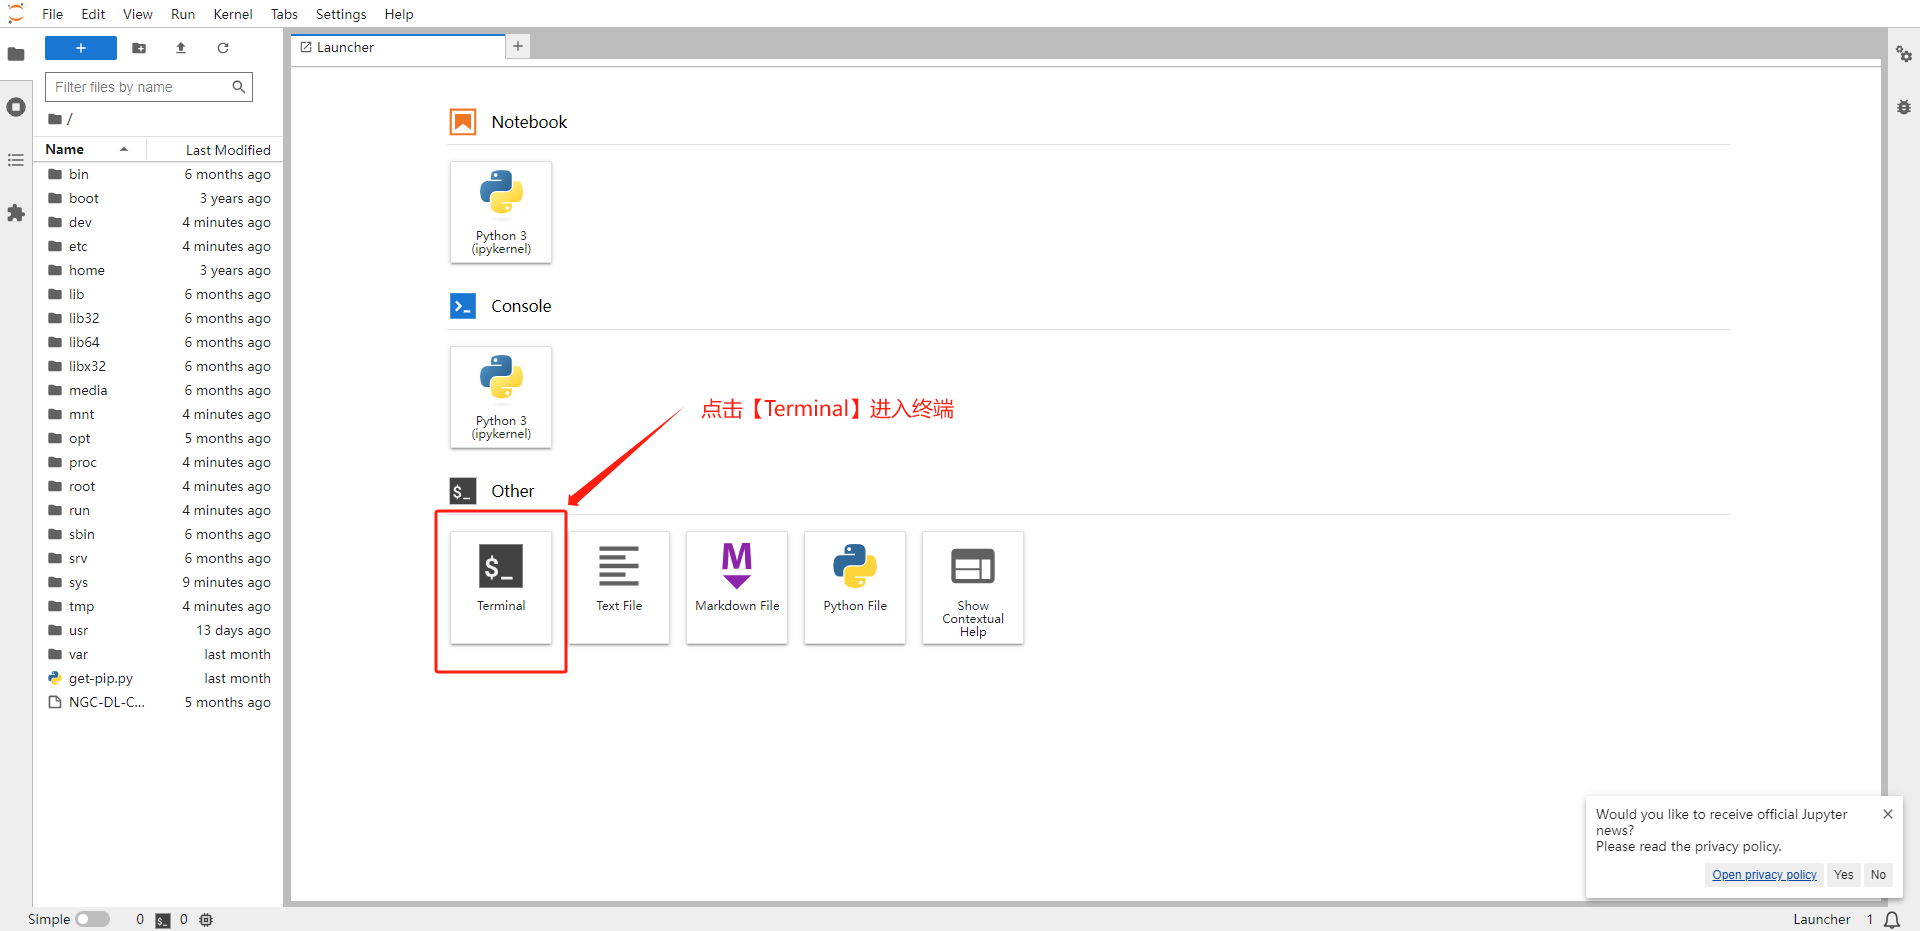Viewport: 1920px width, 931px height.
Task: Select the opt folder
Action: (159, 438)
